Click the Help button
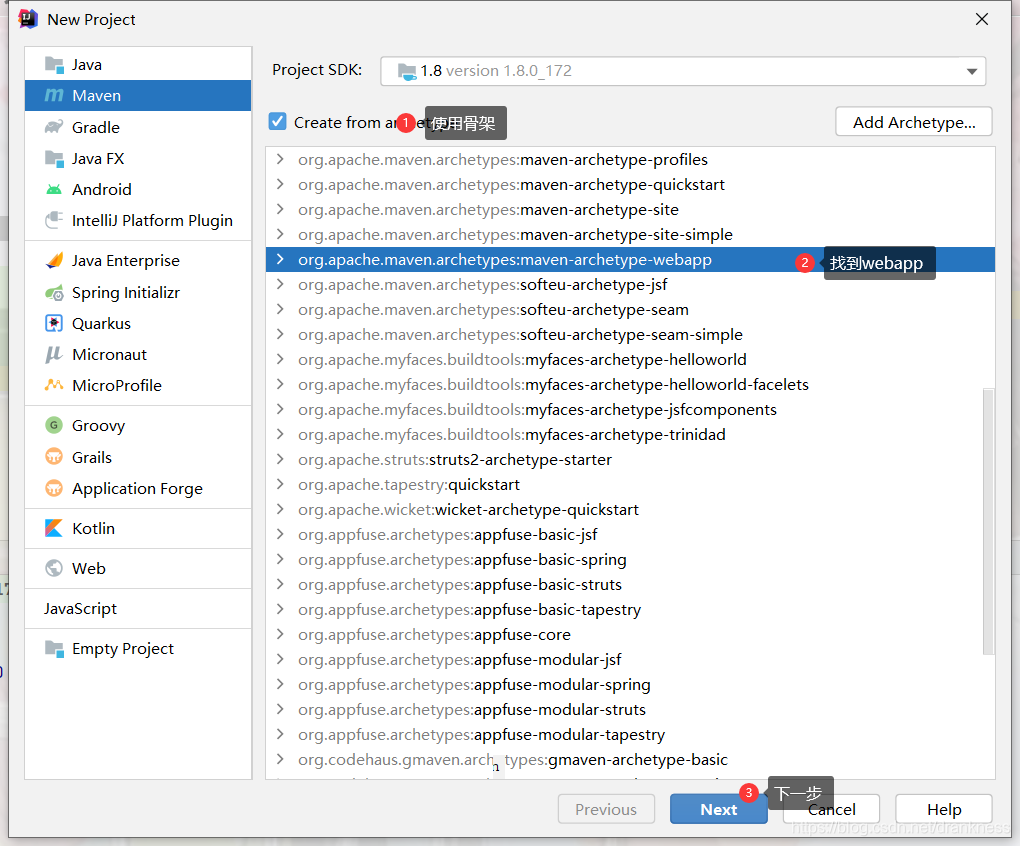The height and width of the screenshot is (846, 1020). [943, 809]
